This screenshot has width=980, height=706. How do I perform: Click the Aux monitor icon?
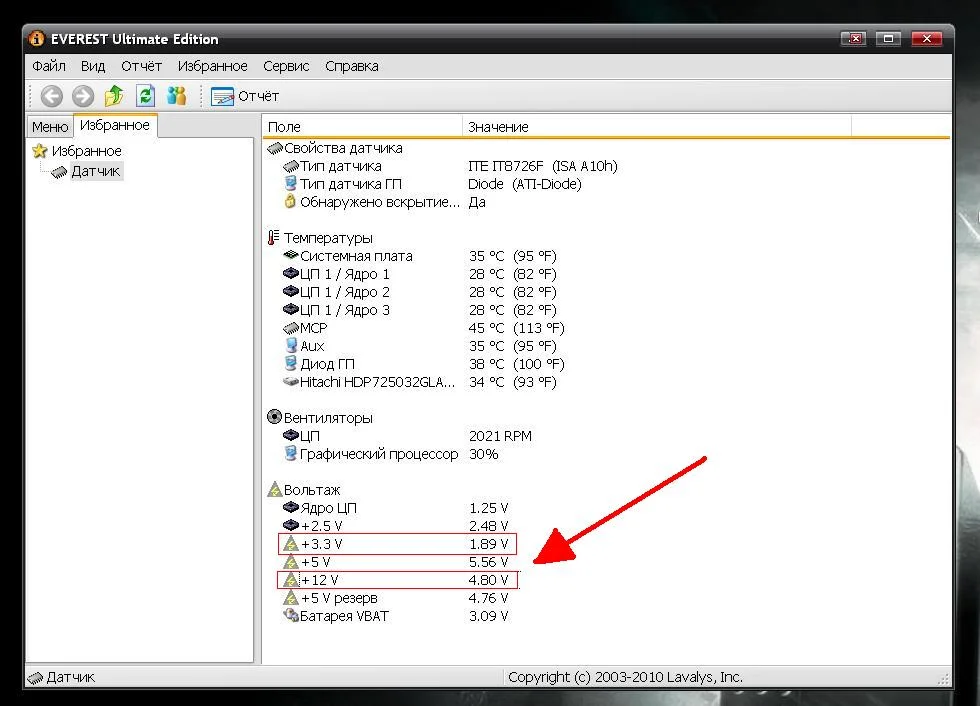click(291, 345)
